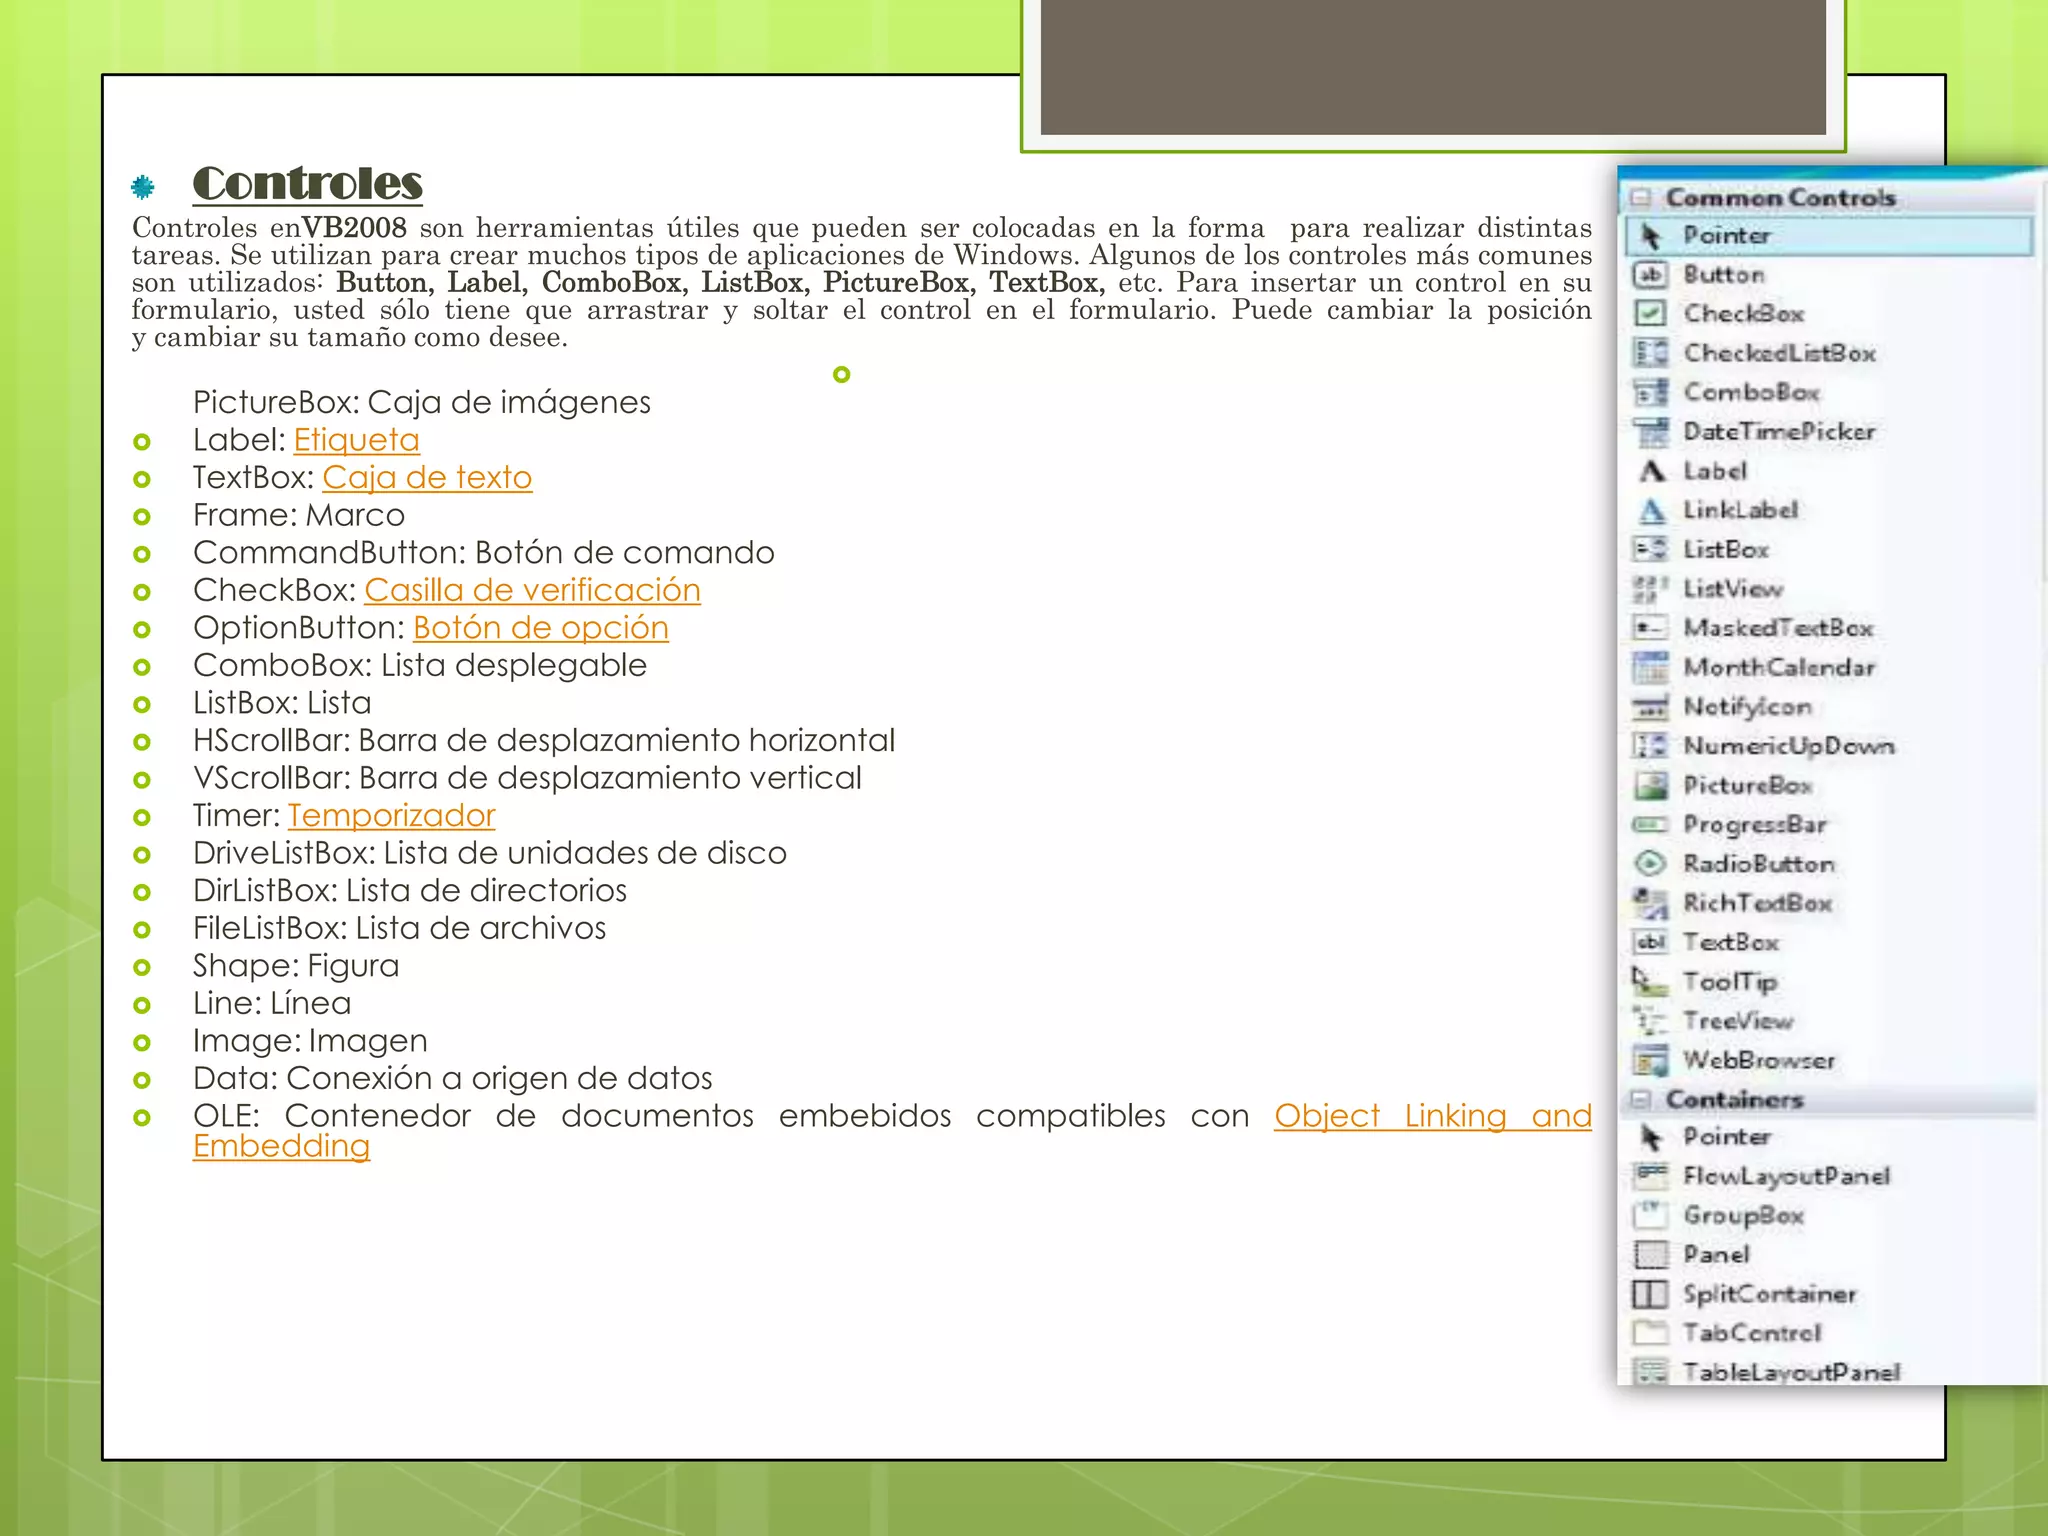
Task: Pick the Panel container icon
Action: 1650,1255
